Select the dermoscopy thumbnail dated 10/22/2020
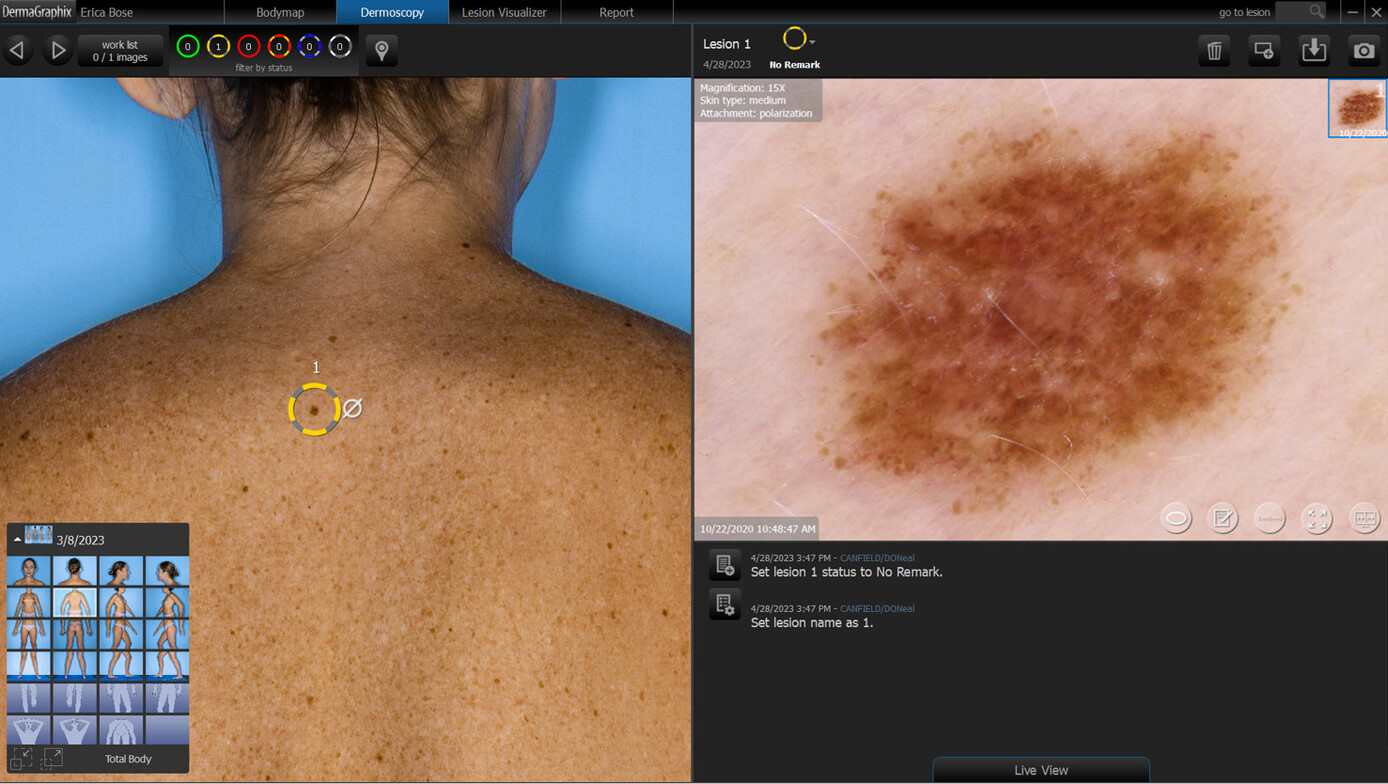Viewport: 1388px width, 784px height. click(x=1357, y=108)
